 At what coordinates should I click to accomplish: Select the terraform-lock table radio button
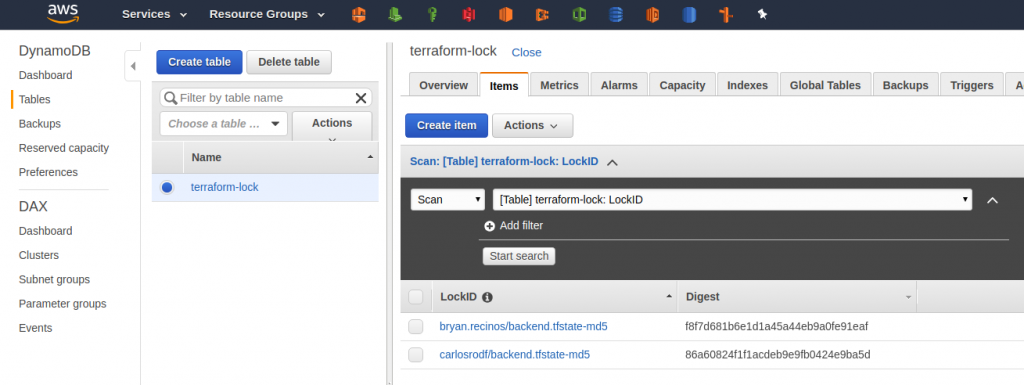pyautogui.click(x=167, y=187)
